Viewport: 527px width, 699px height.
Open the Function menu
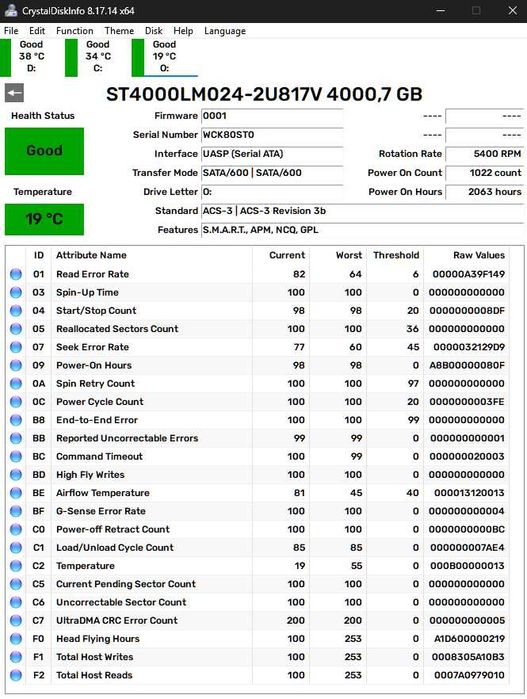click(x=74, y=31)
